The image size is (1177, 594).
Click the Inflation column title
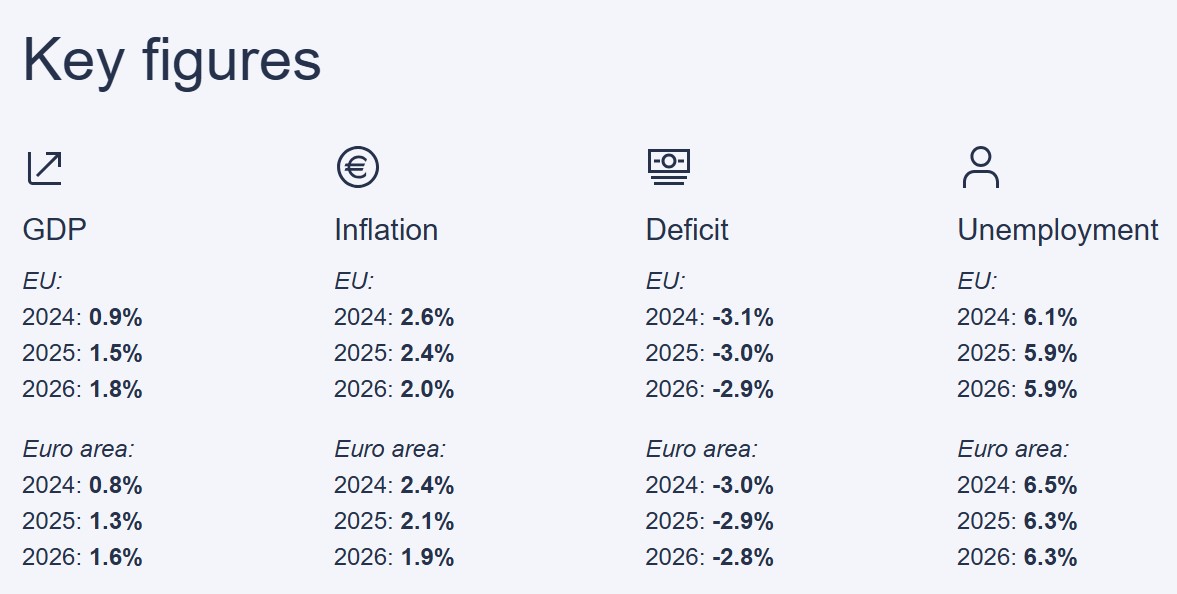click(386, 230)
